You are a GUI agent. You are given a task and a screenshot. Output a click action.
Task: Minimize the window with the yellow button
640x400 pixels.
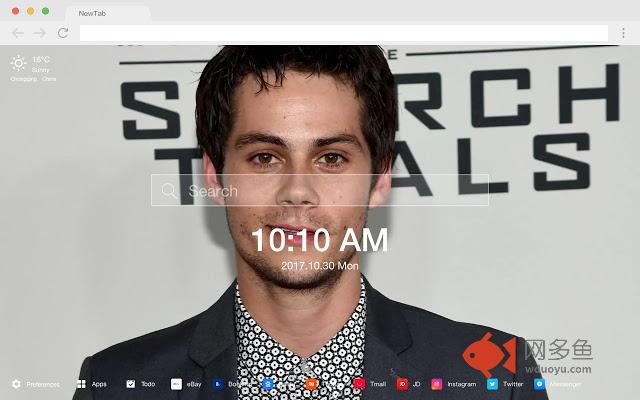[x=31, y=11]
